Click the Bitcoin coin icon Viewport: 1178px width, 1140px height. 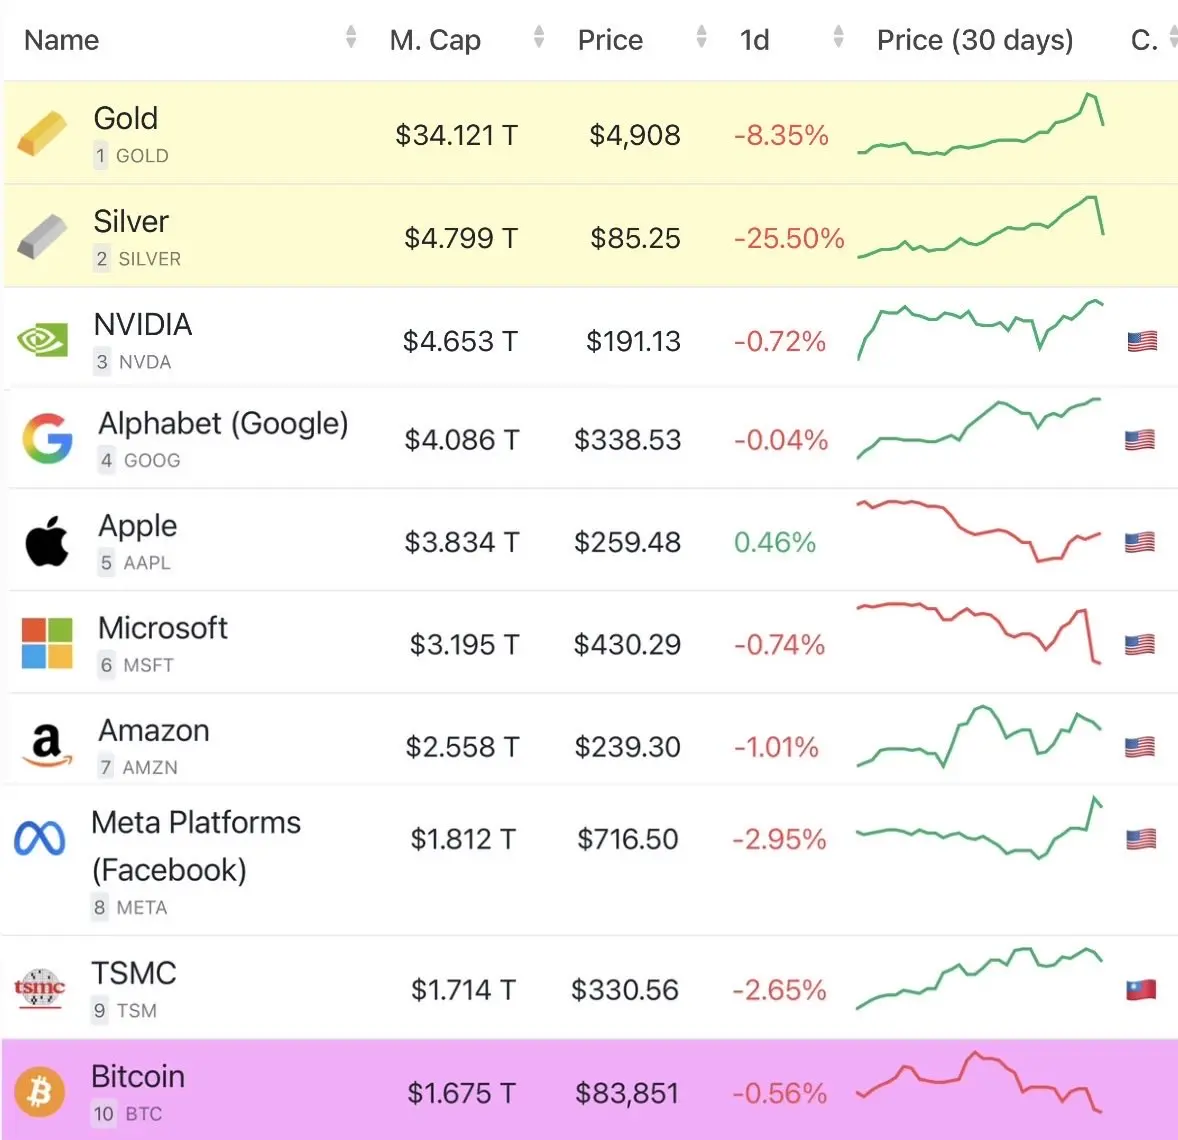coord(40,1091)
